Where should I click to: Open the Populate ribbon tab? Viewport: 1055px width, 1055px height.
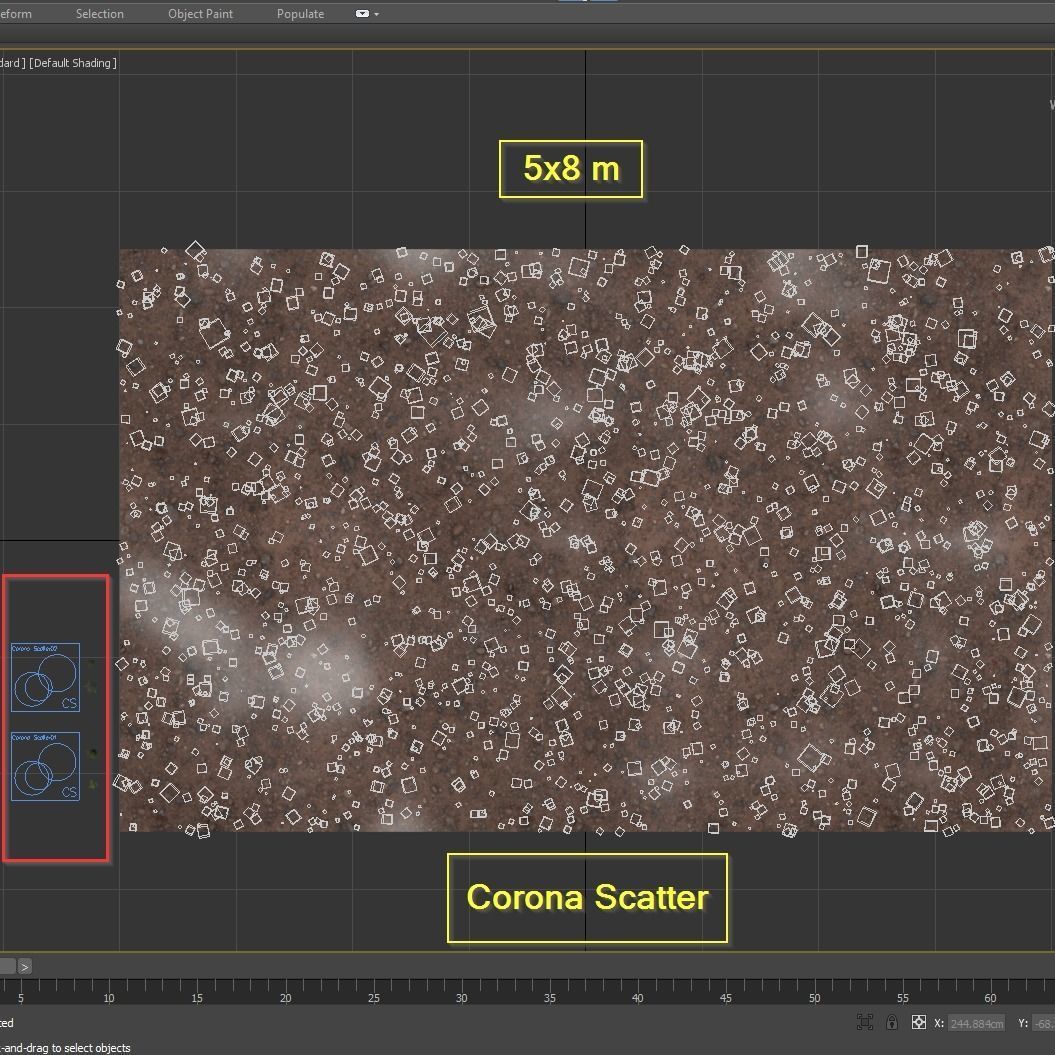(300, 13)
